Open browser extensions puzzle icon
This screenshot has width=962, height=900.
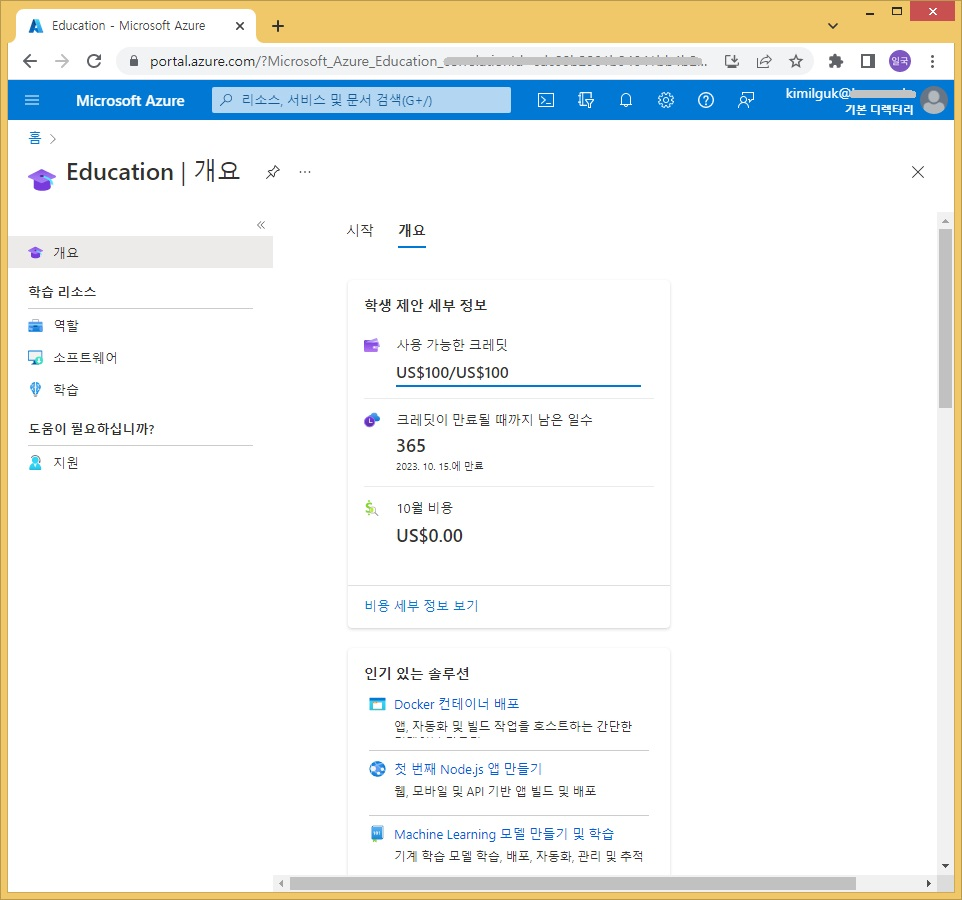(x=836, y=61)
